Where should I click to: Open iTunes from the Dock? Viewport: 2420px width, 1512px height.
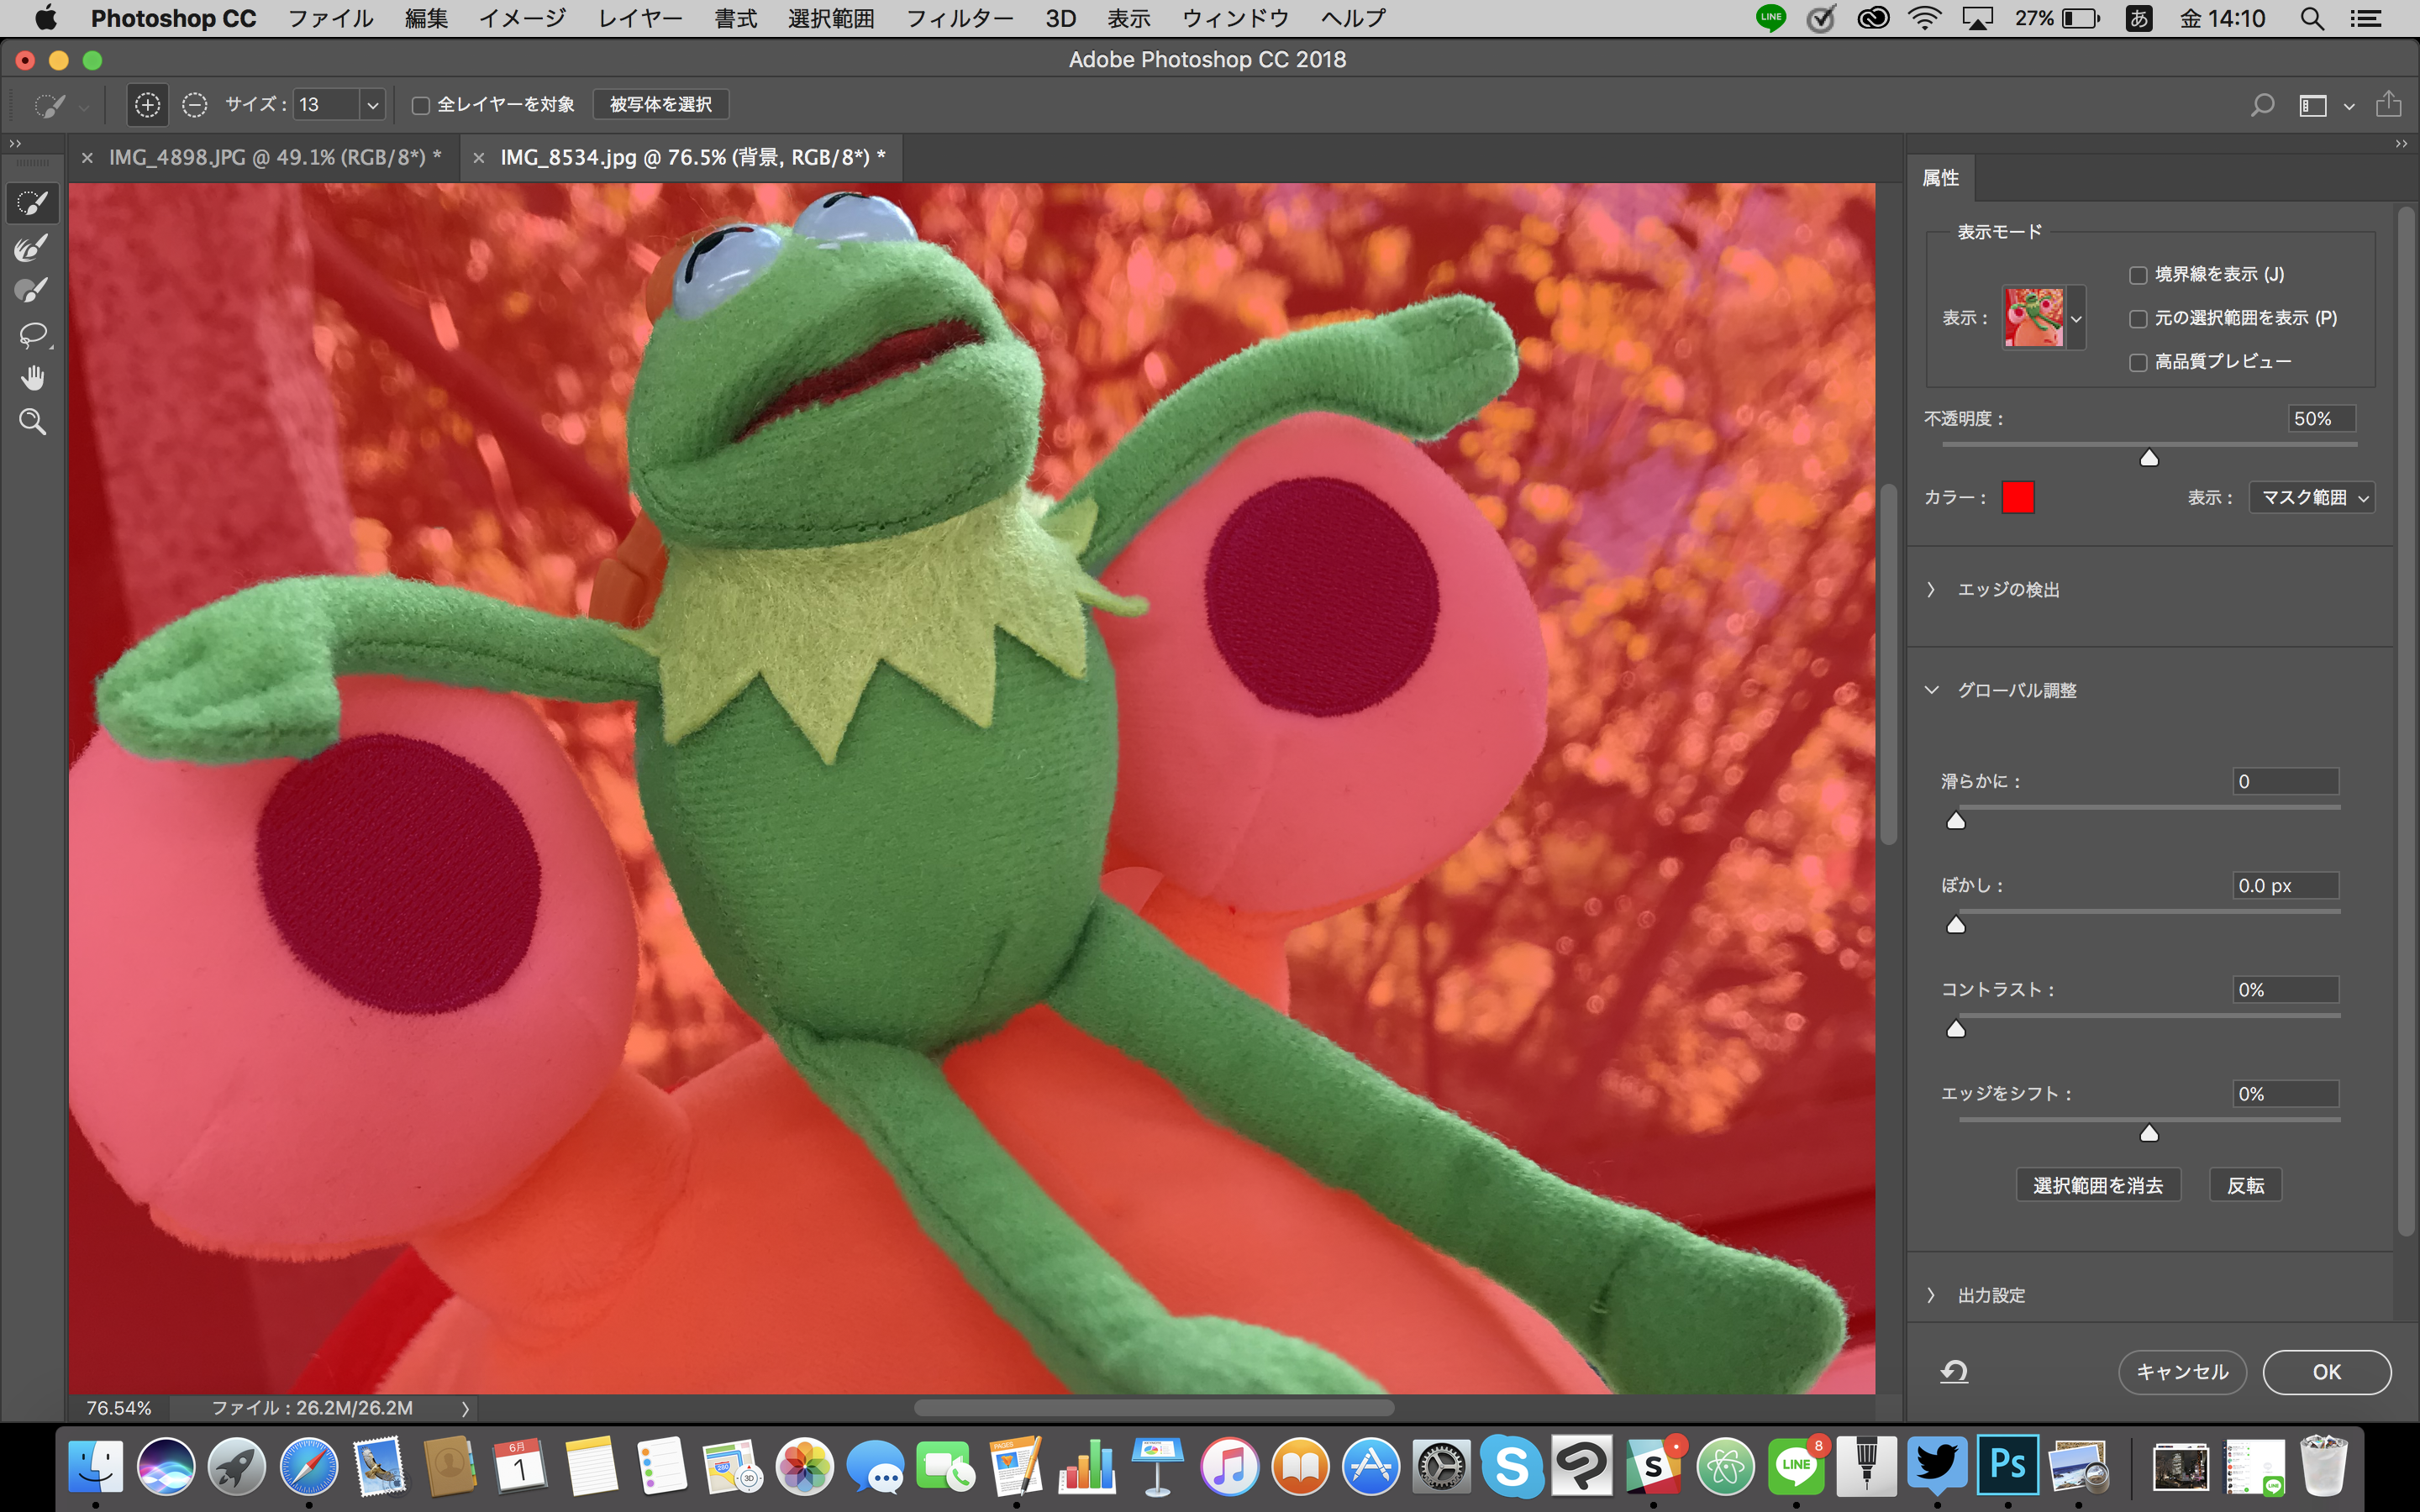pos(1229,1465)
